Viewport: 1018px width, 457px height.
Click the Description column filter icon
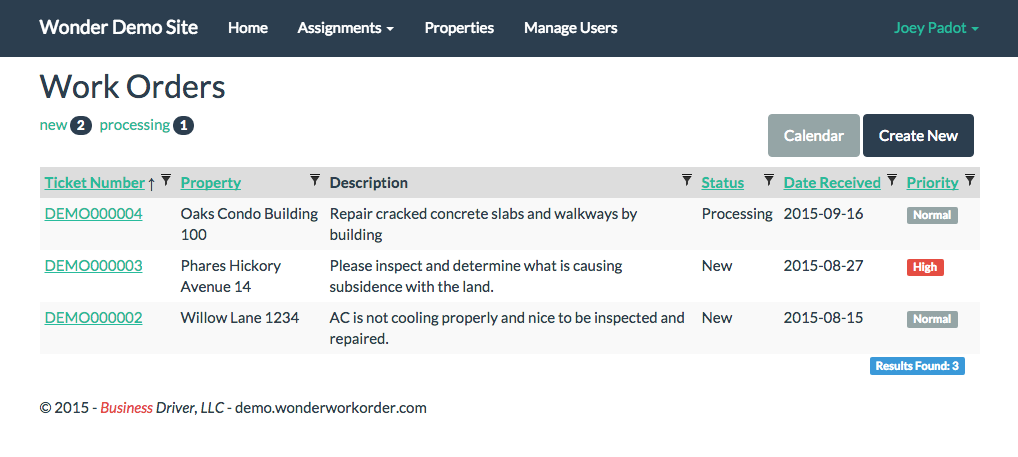pos(687,180)
